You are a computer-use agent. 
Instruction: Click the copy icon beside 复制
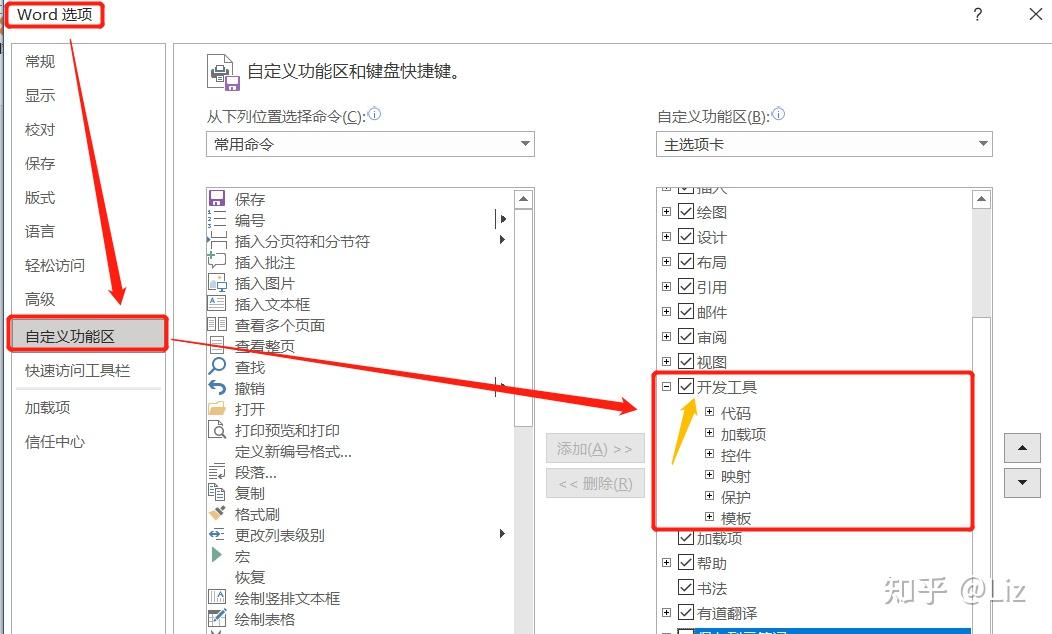[217, 492]
